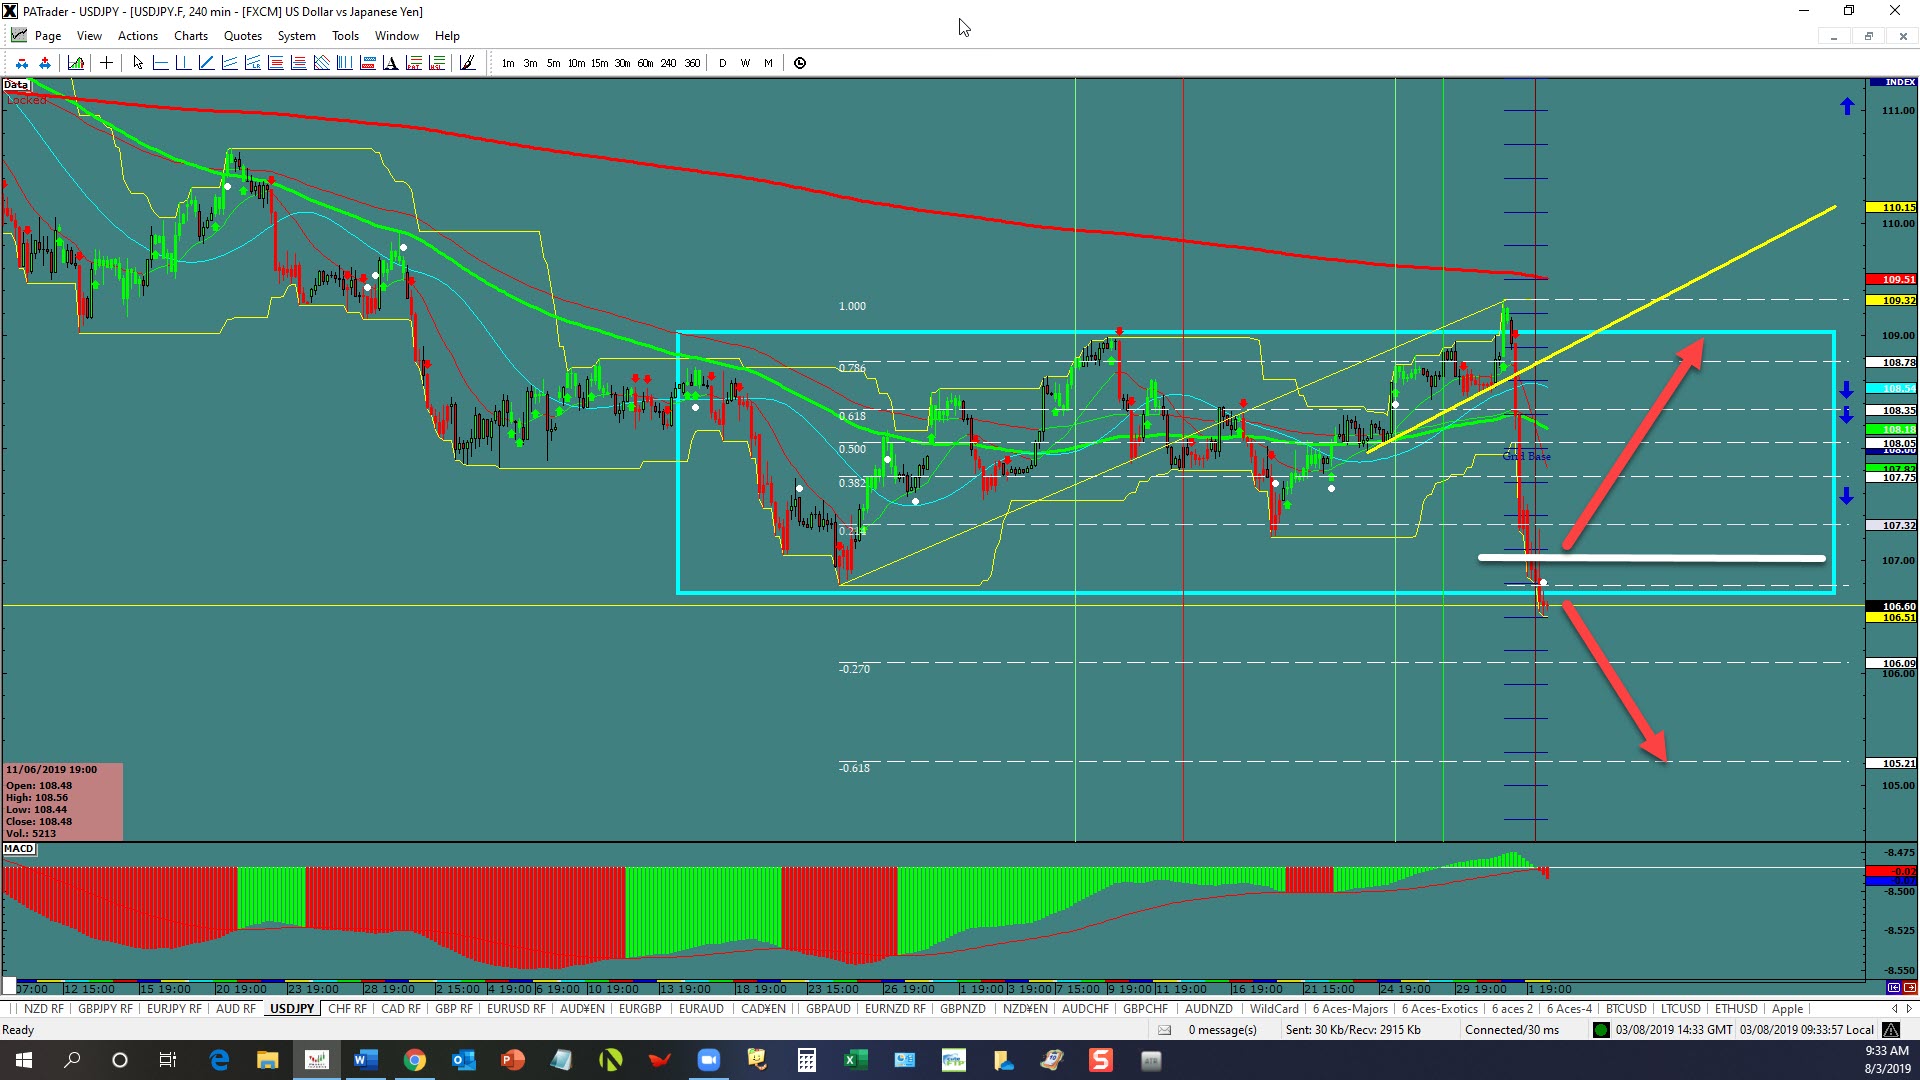Viewport: 1920px width, 1080px height.
Task: Switch to 15m timeframe
Action: 599,63
